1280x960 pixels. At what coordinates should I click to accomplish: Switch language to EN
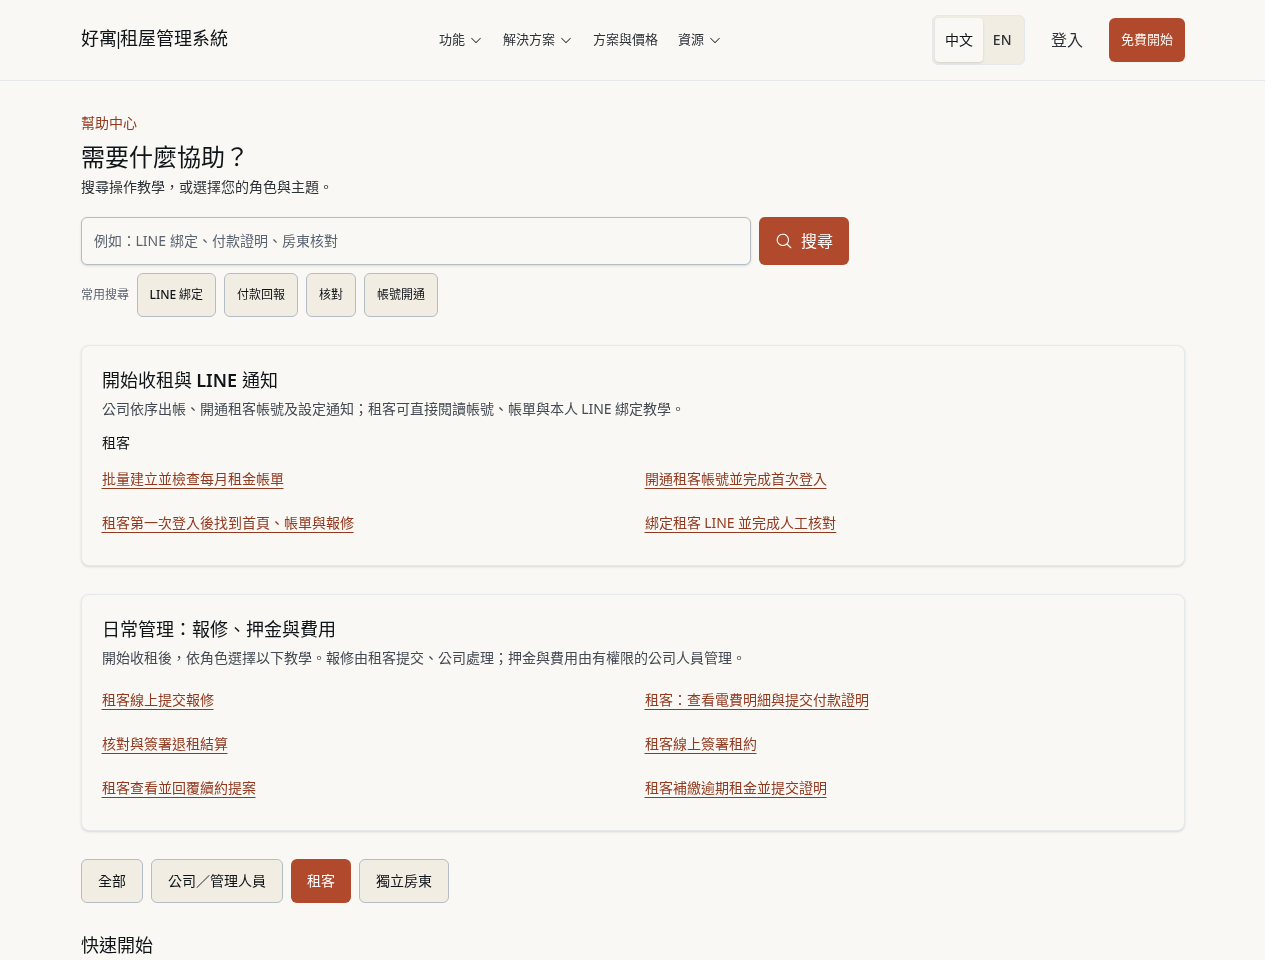click(1002, 40)
